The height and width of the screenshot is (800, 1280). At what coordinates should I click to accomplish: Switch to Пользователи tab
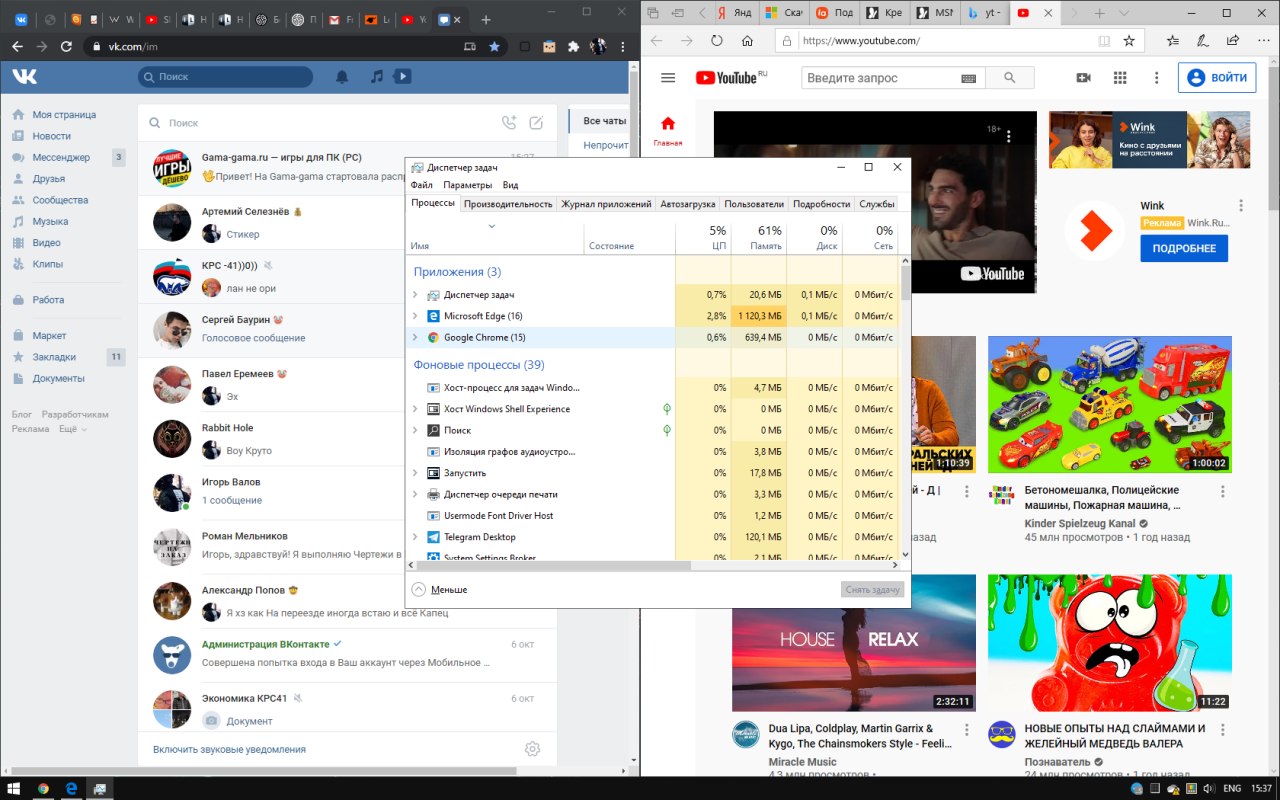tap(754, 204)
